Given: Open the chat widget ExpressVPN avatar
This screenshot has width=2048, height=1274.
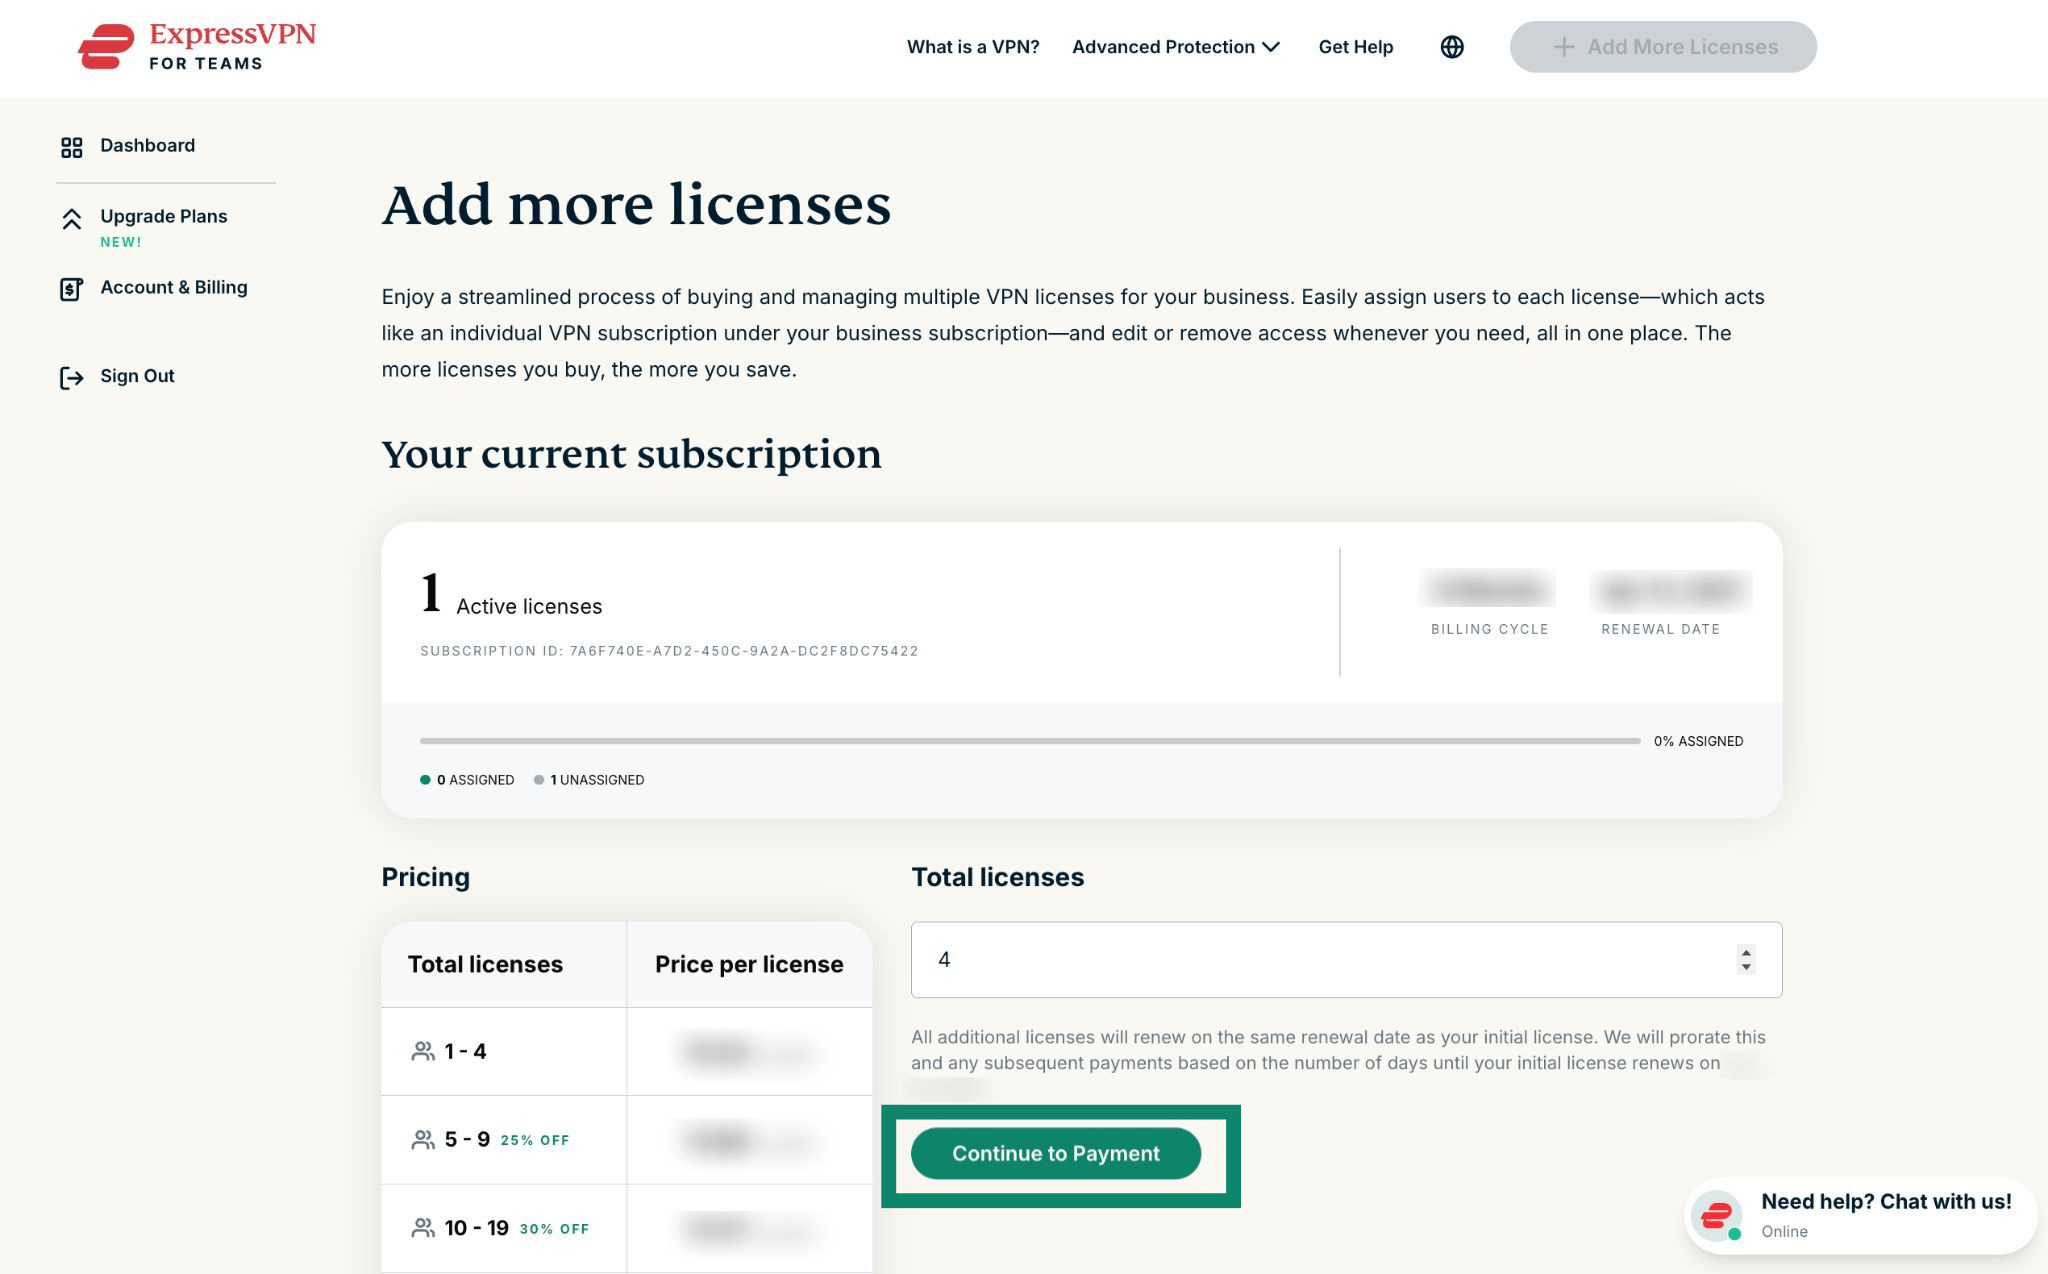Looking at the screenshot, I should [x=1717, y=1216].
